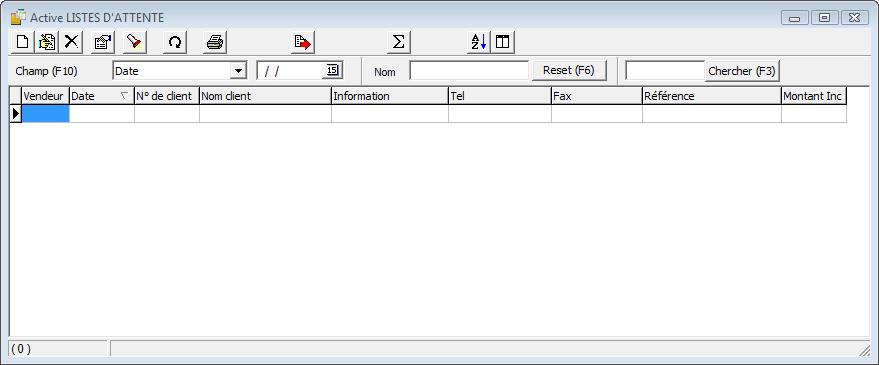This screenshot has height=365, width=879.
Task: Click the sigma sum icon
Action: pyautogui.click(x=399, y=42)
